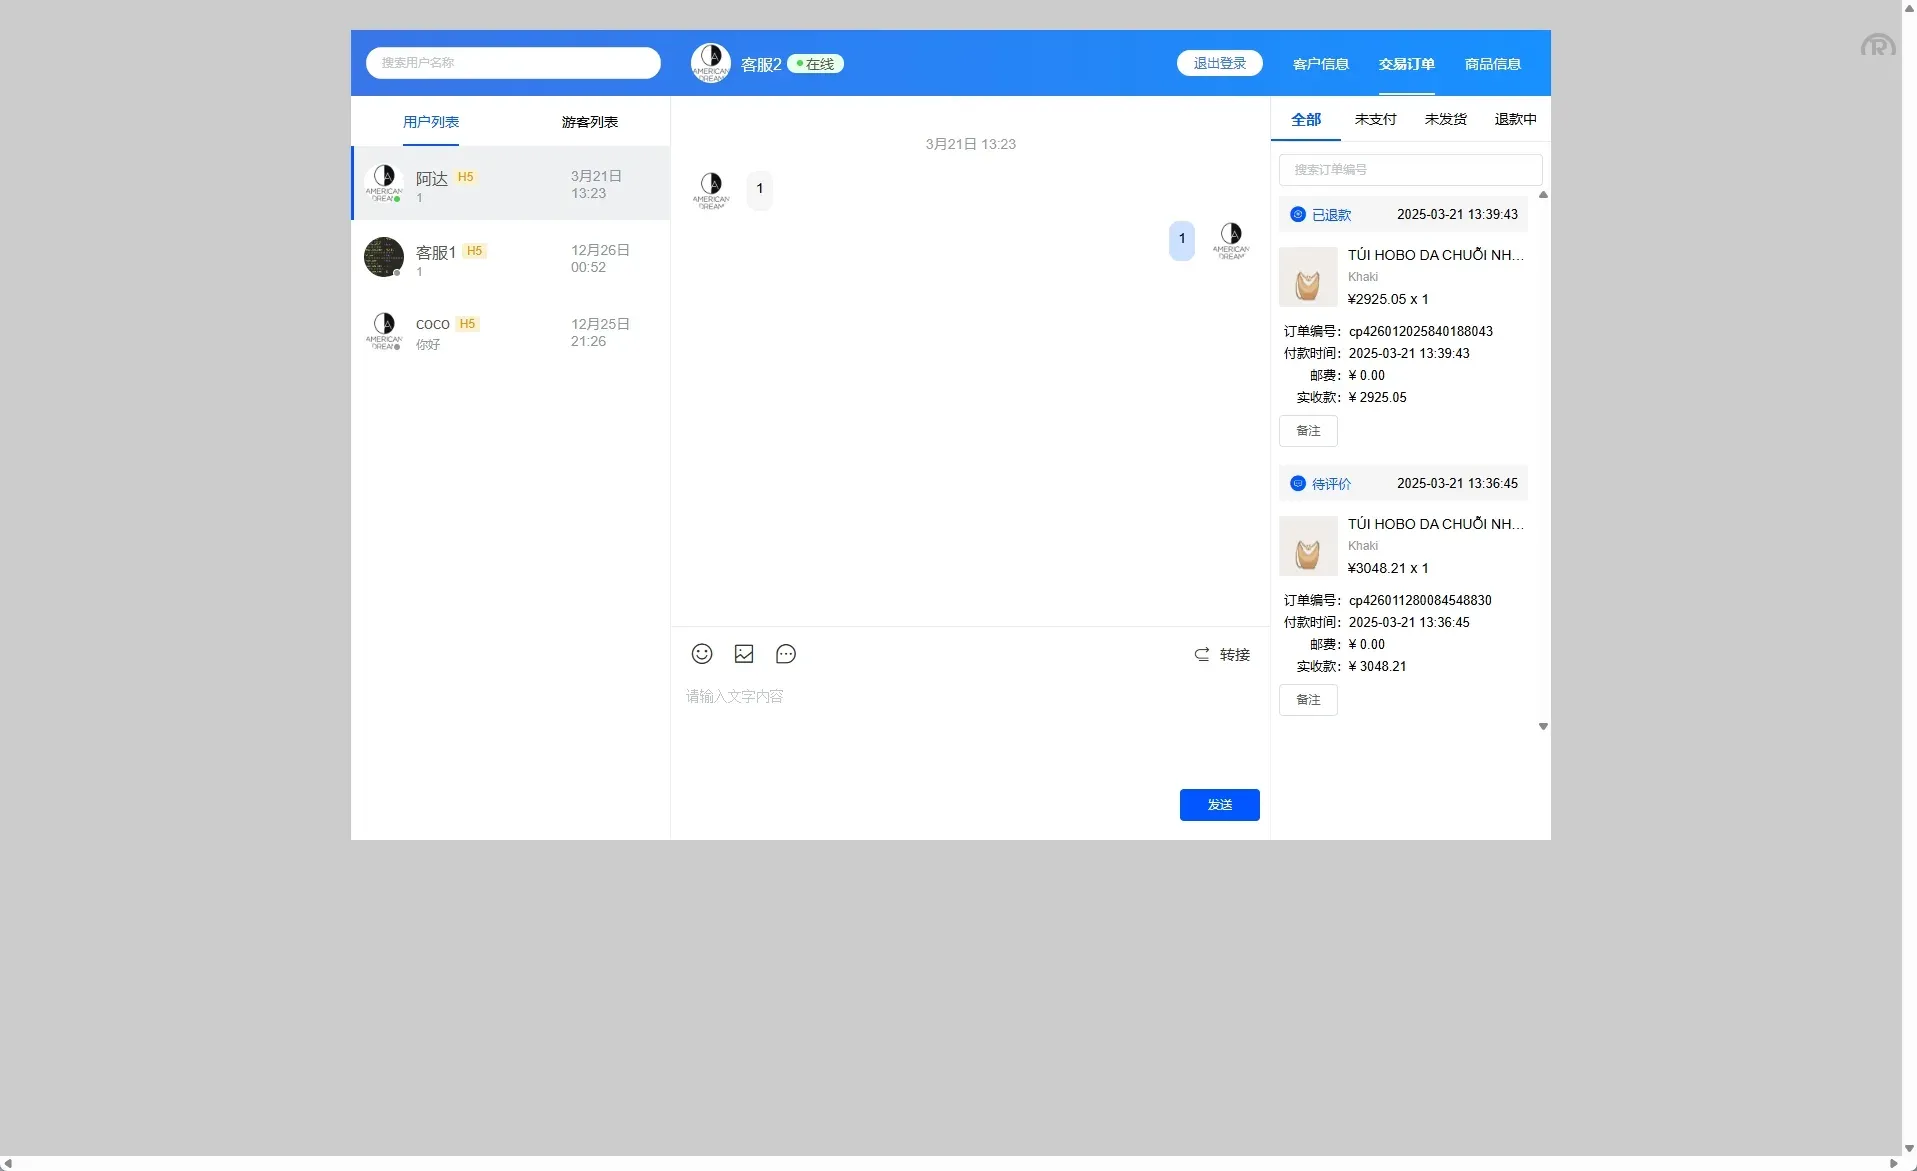Click 阿达's avatar in the user list
This screenshot has width=1917, height=1171.
pos(384,182)
